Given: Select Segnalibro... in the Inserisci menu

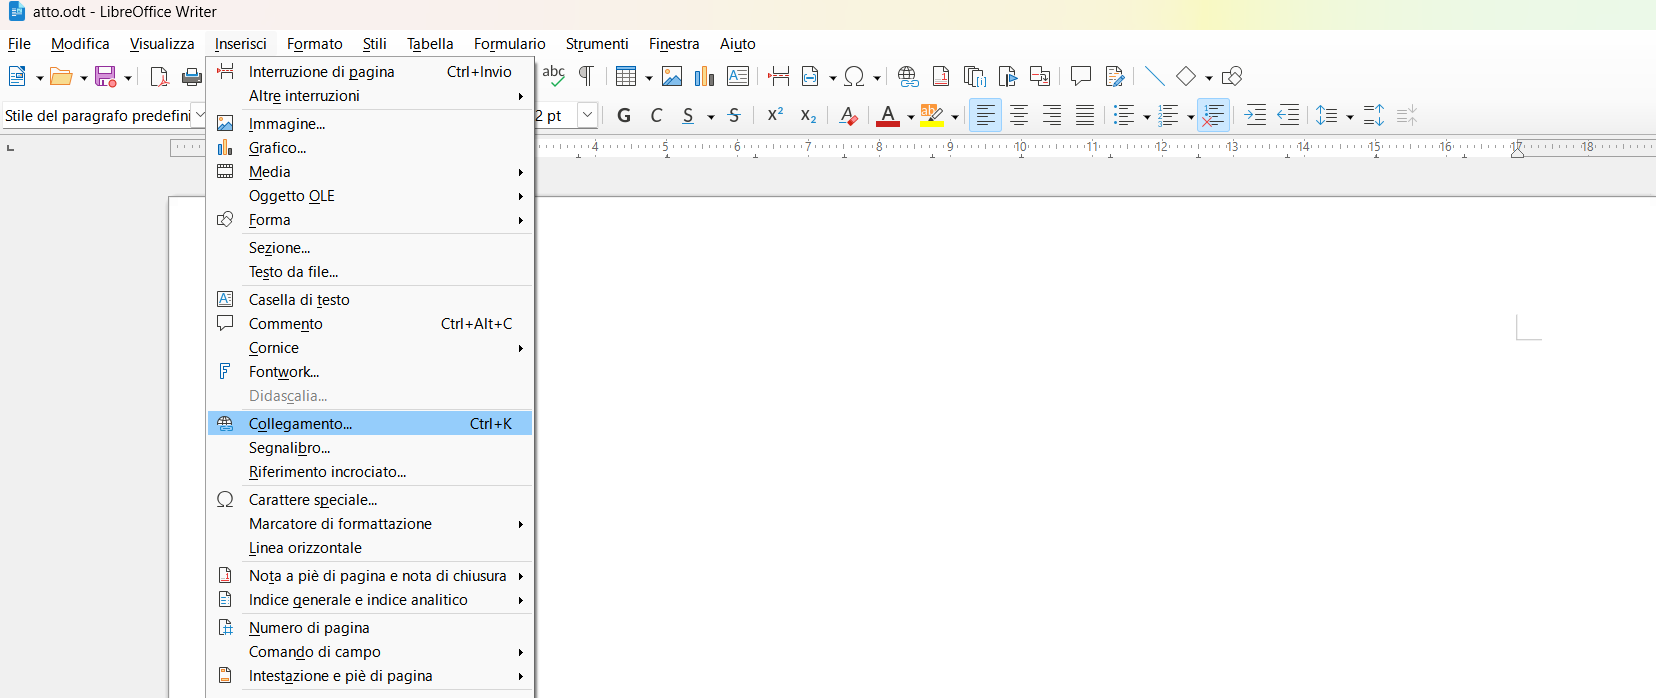Looking at the screenshot, I should 370,447.
